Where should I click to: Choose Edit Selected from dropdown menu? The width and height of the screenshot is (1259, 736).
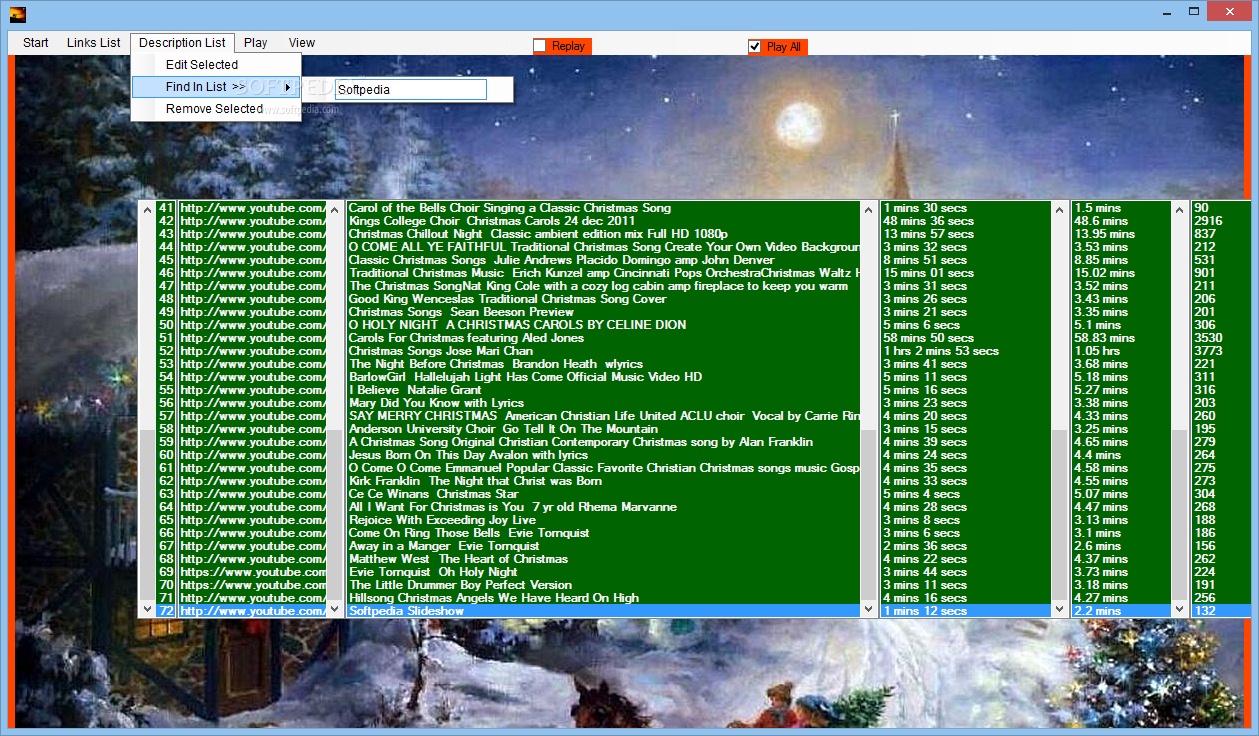[216, 65]
